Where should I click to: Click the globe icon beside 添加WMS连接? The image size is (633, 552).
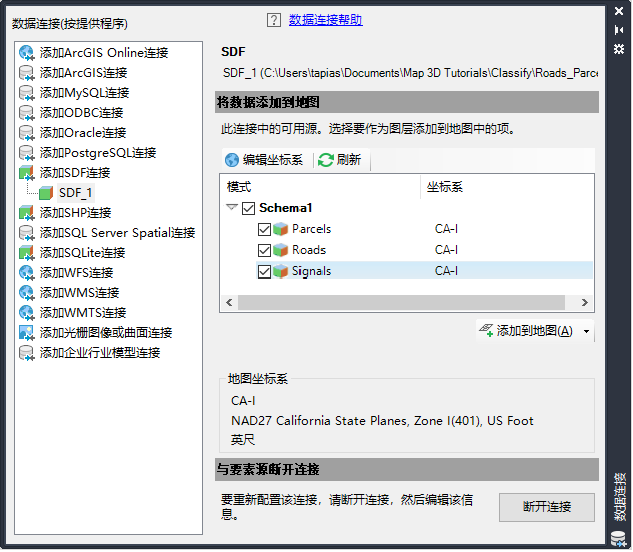click(x=27, y=293)
